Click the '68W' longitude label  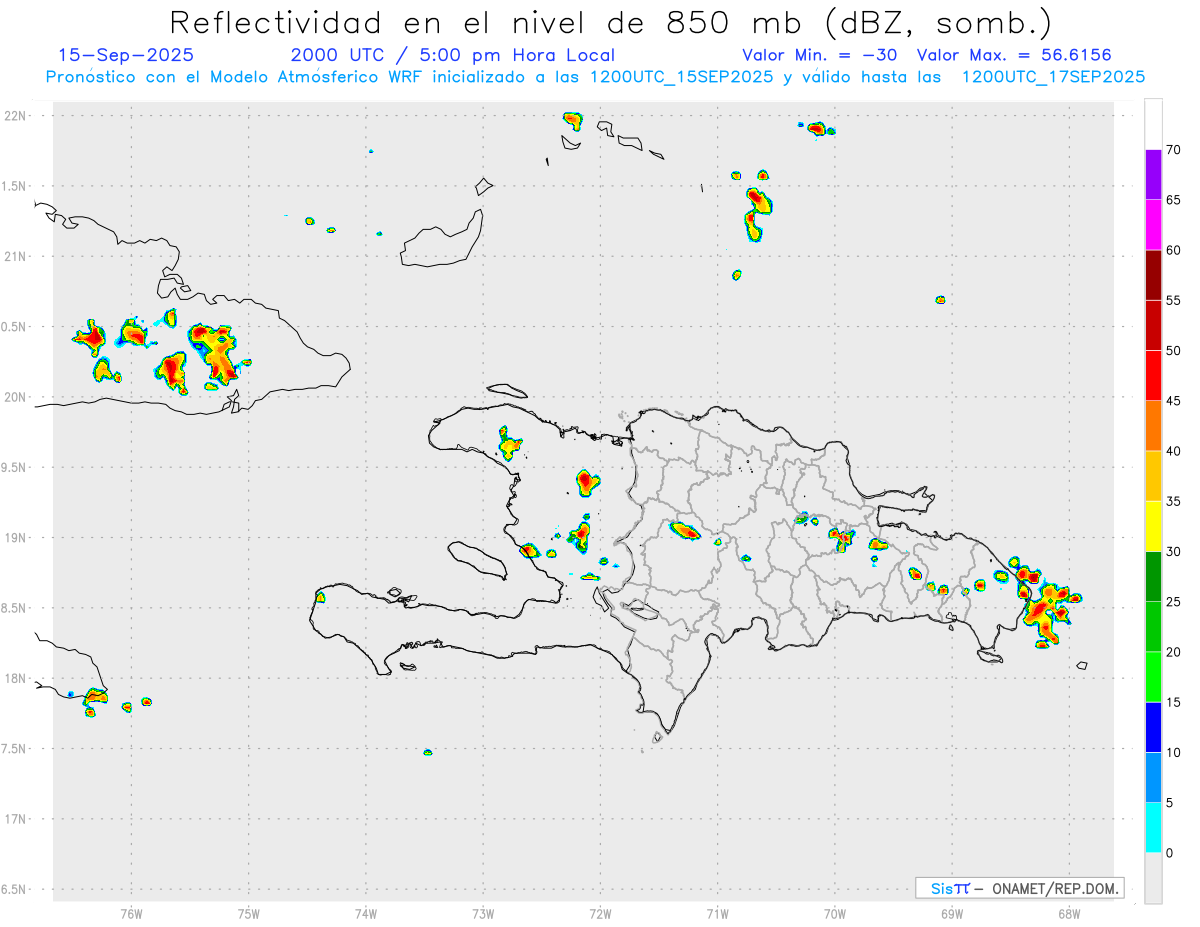click(1069, 915)
